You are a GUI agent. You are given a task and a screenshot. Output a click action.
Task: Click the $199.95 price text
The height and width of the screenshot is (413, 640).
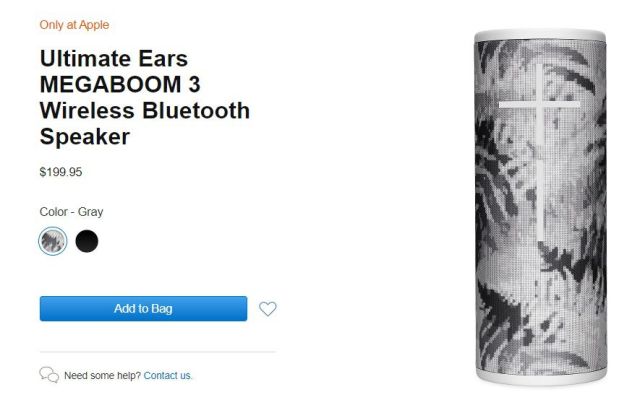61,172
